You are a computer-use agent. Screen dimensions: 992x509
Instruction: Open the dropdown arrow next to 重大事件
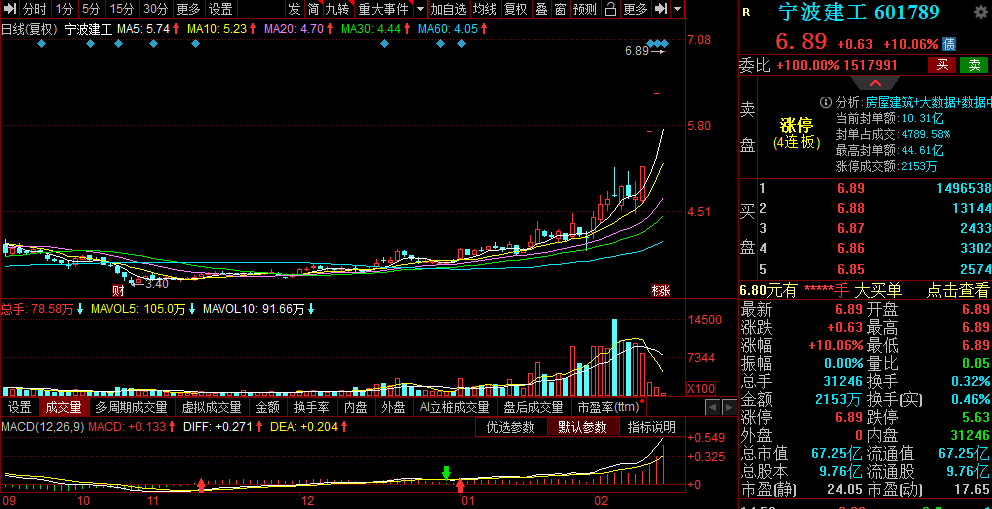tap(420, 9)
